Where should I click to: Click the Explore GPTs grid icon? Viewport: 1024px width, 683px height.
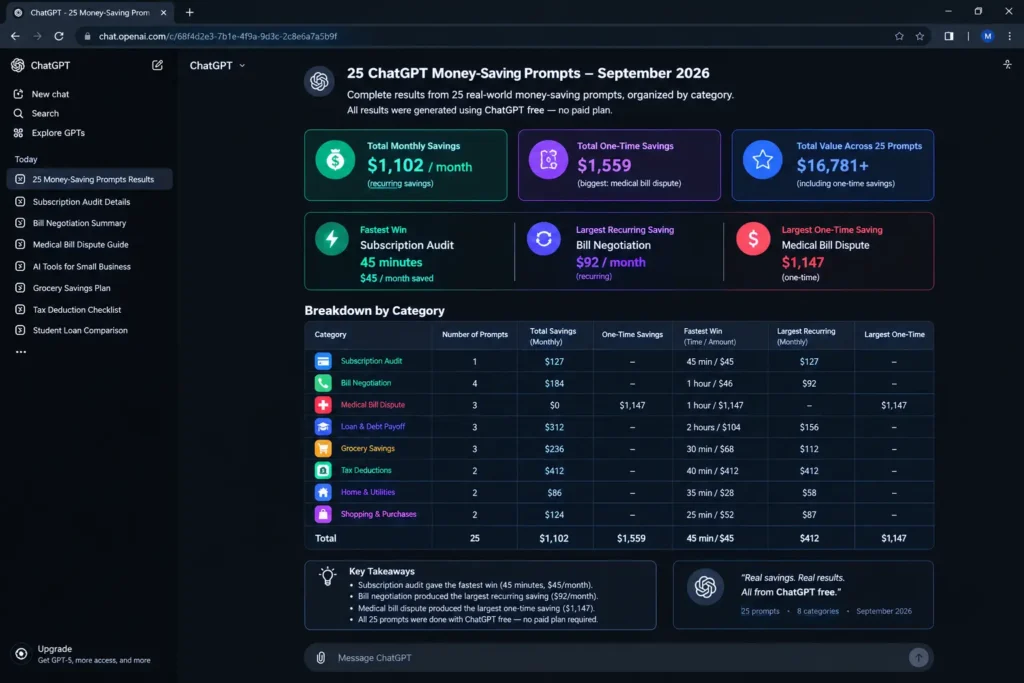[x=18, y=133]
